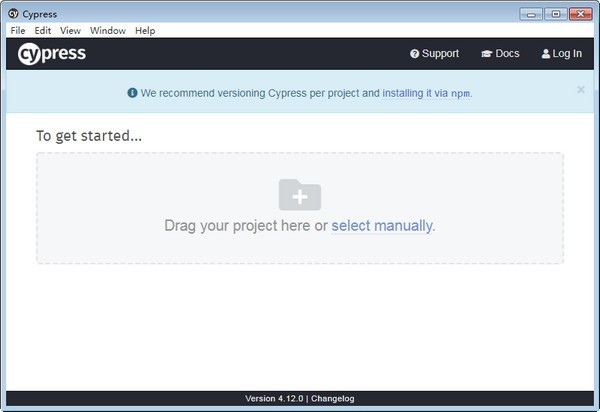Click the add-folder icon in drop zone
600x412 pixels.
tap(299, 193)
